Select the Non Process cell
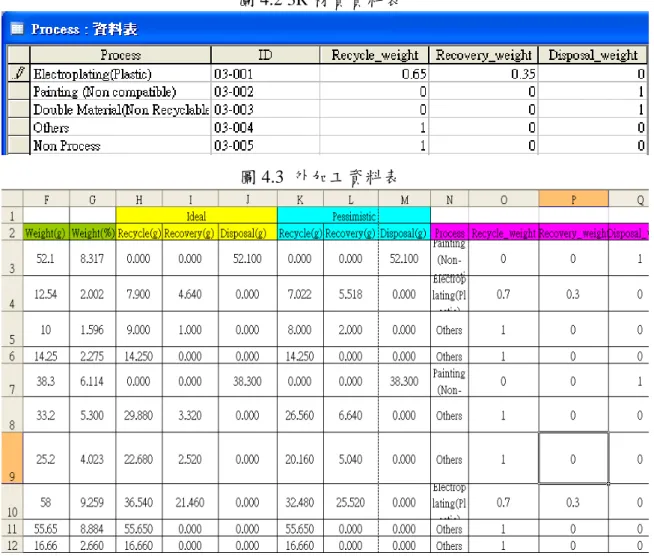This screenshot has width=654, height=556. pos(121,145)
